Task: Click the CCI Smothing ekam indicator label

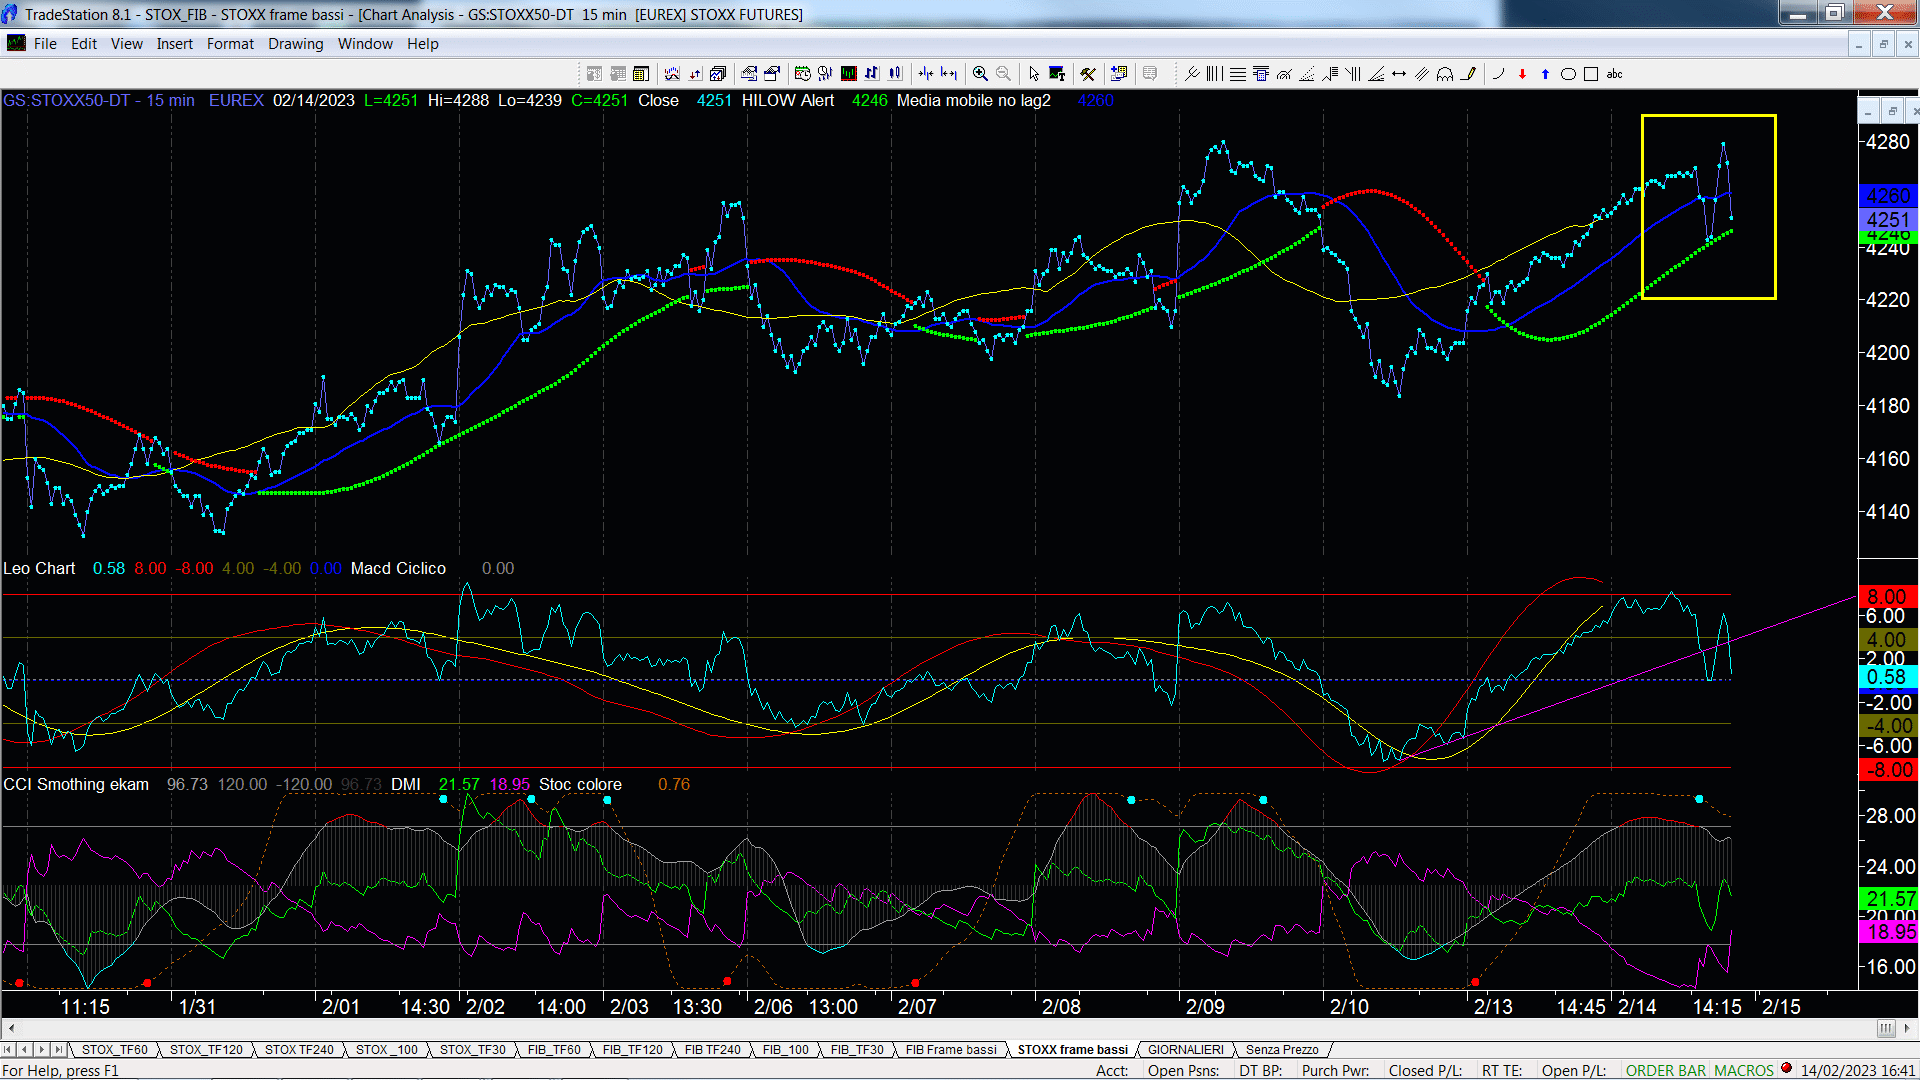Action: [x=76, y=784]
